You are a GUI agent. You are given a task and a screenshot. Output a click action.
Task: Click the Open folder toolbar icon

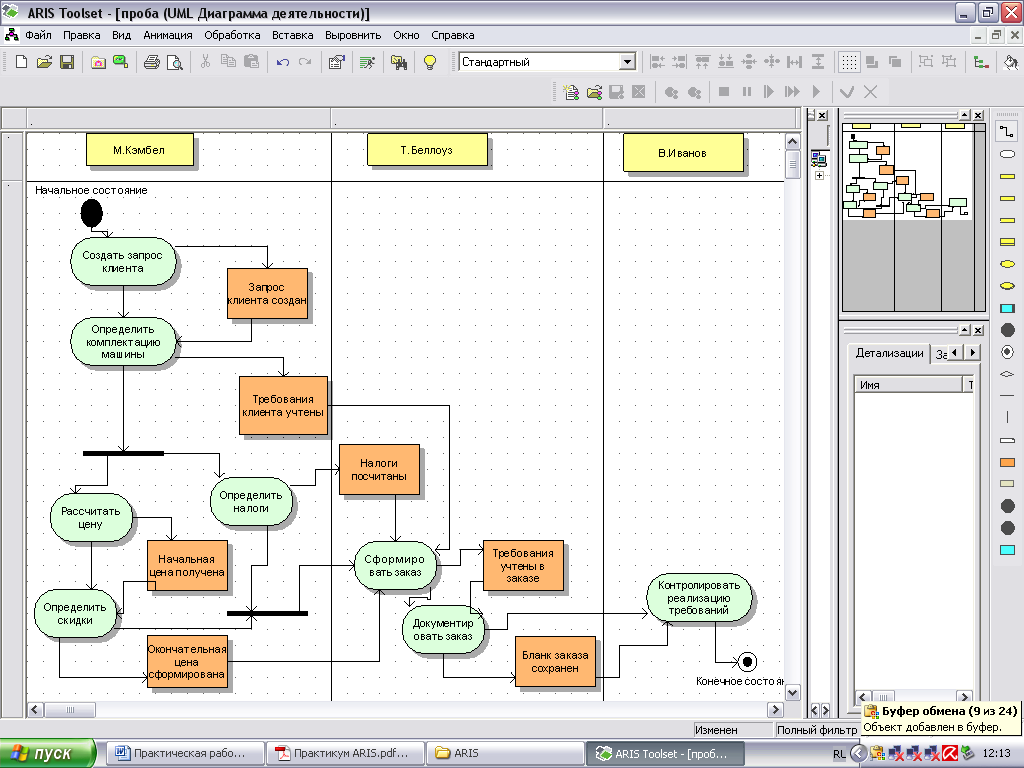[44, 62]
